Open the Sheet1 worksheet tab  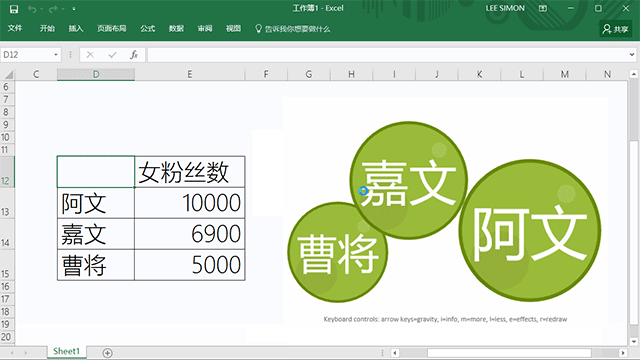[x=66, y=351]
